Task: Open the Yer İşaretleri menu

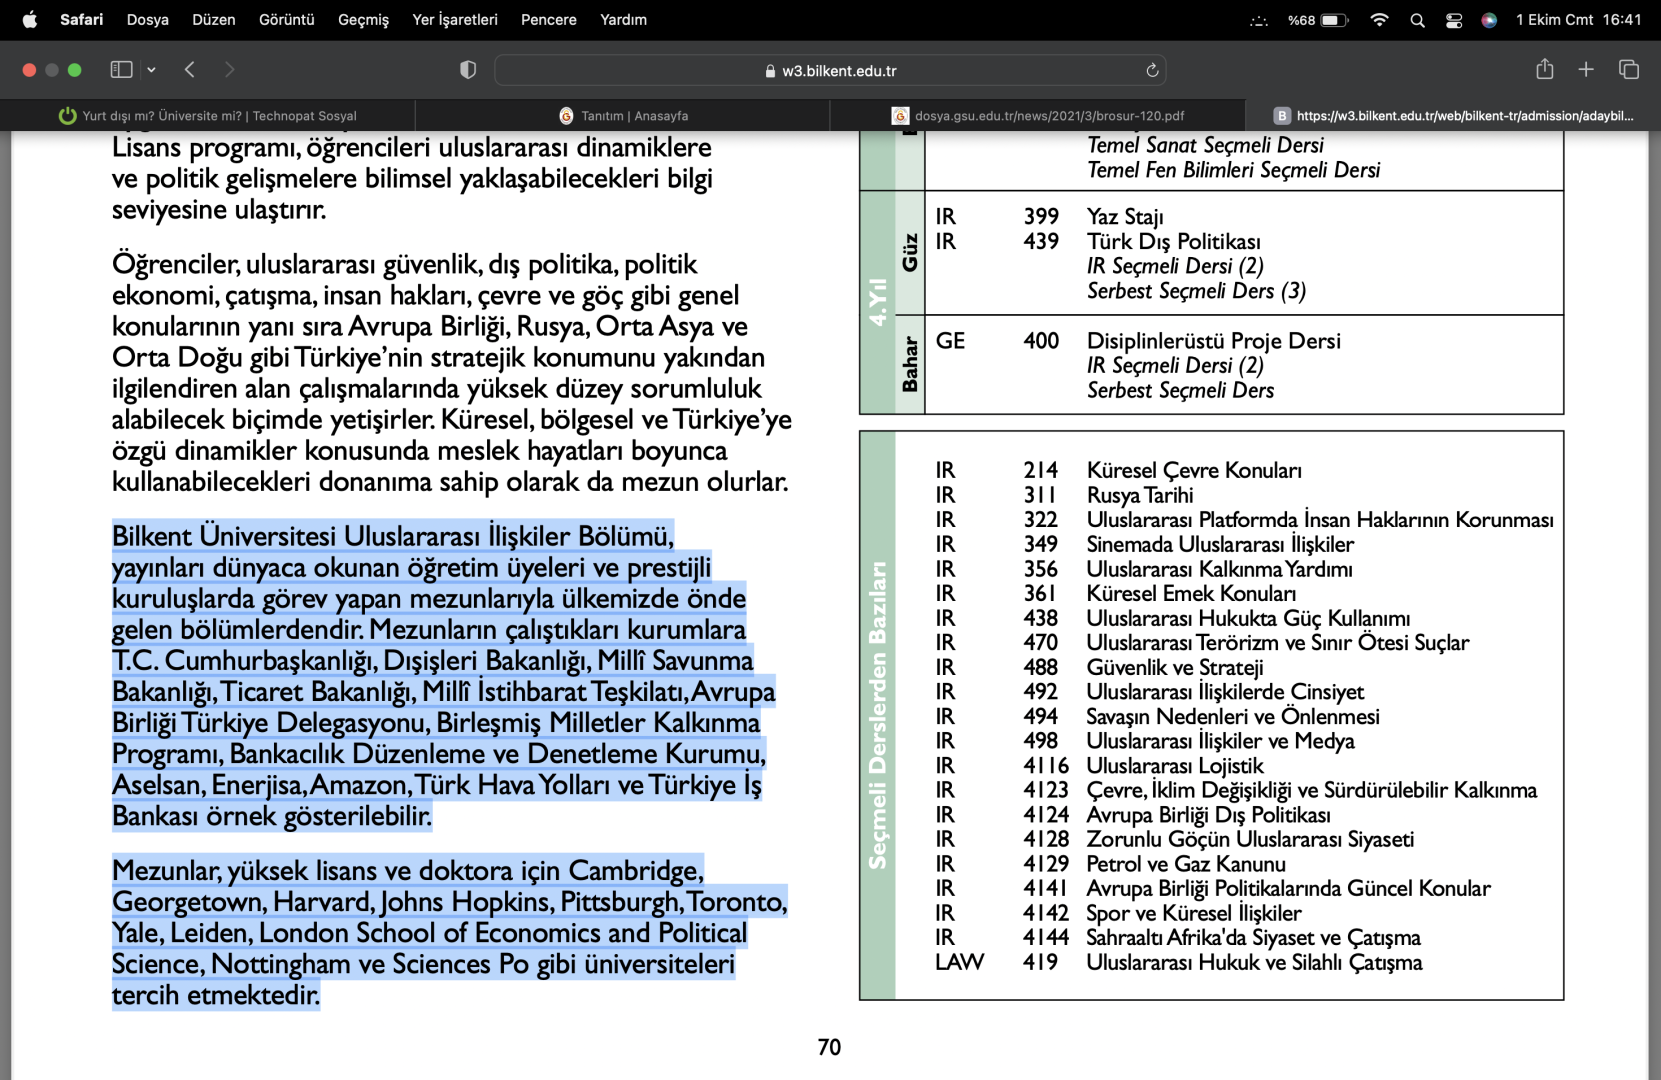Action: tap(455, 20)
